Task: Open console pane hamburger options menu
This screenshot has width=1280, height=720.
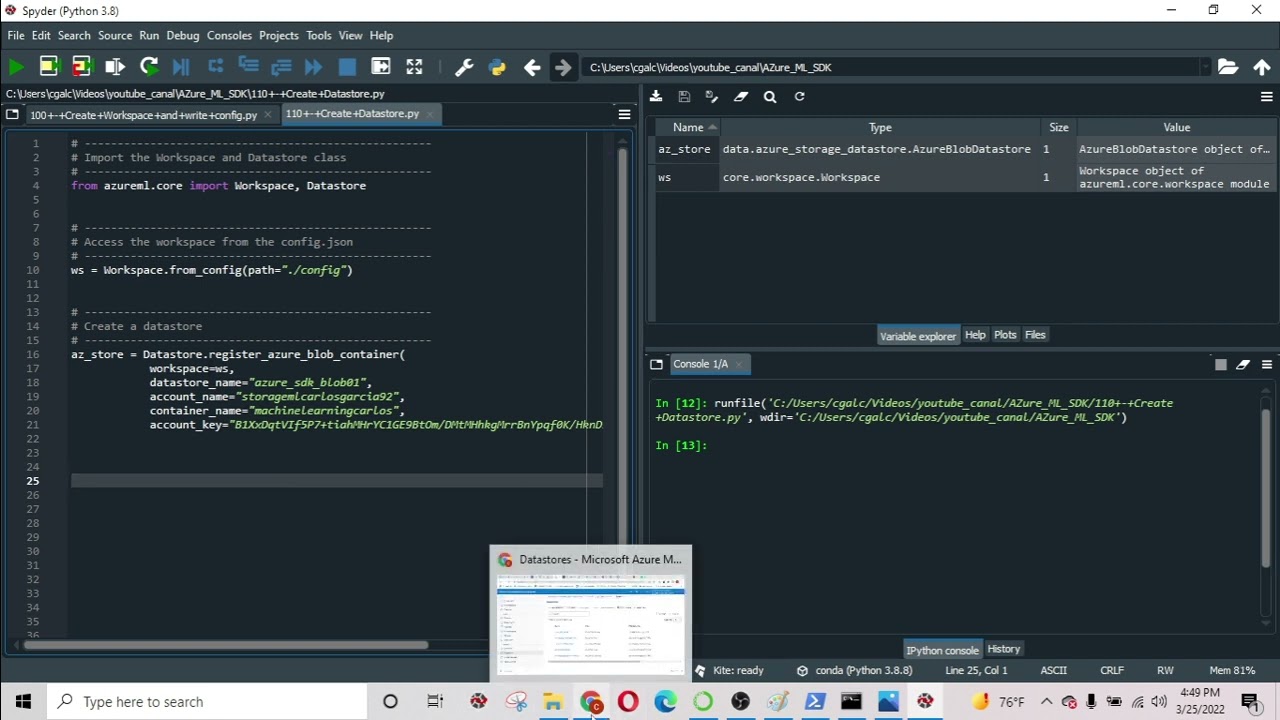Action: click(x=1266, y=364)
